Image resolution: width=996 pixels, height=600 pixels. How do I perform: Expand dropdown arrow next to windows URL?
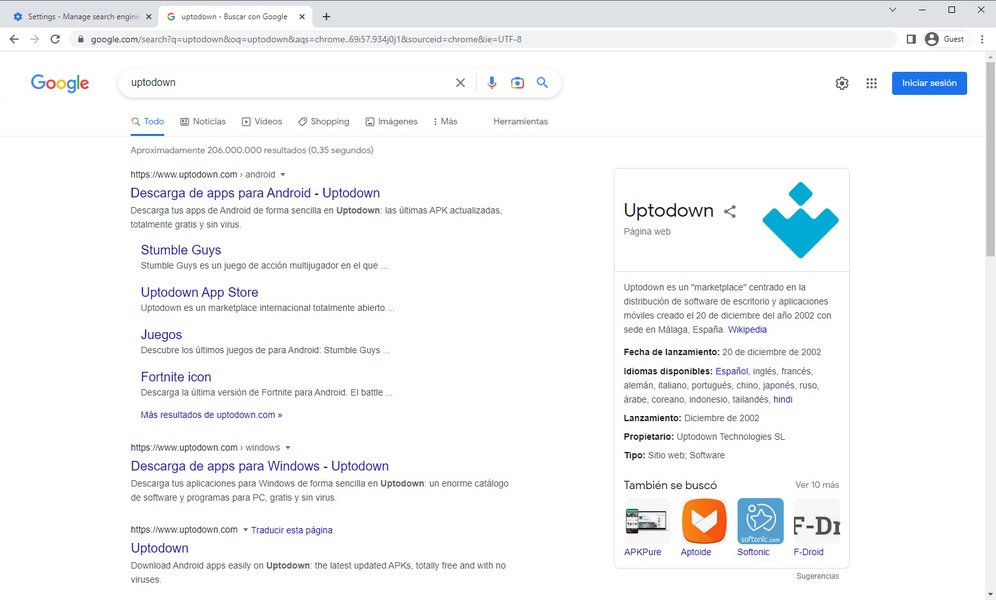pos(288,448)
